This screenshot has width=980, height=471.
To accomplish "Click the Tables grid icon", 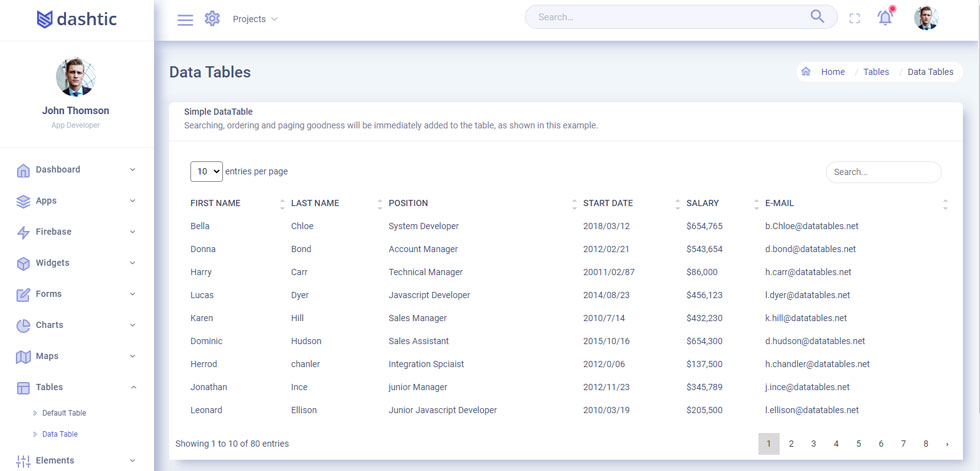I will tap(23, 388).
